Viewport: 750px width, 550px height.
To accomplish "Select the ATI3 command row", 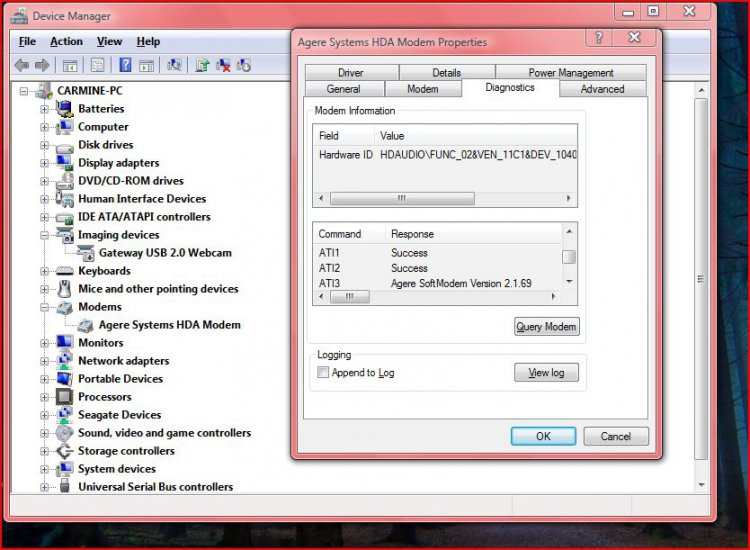I will 437,283.
